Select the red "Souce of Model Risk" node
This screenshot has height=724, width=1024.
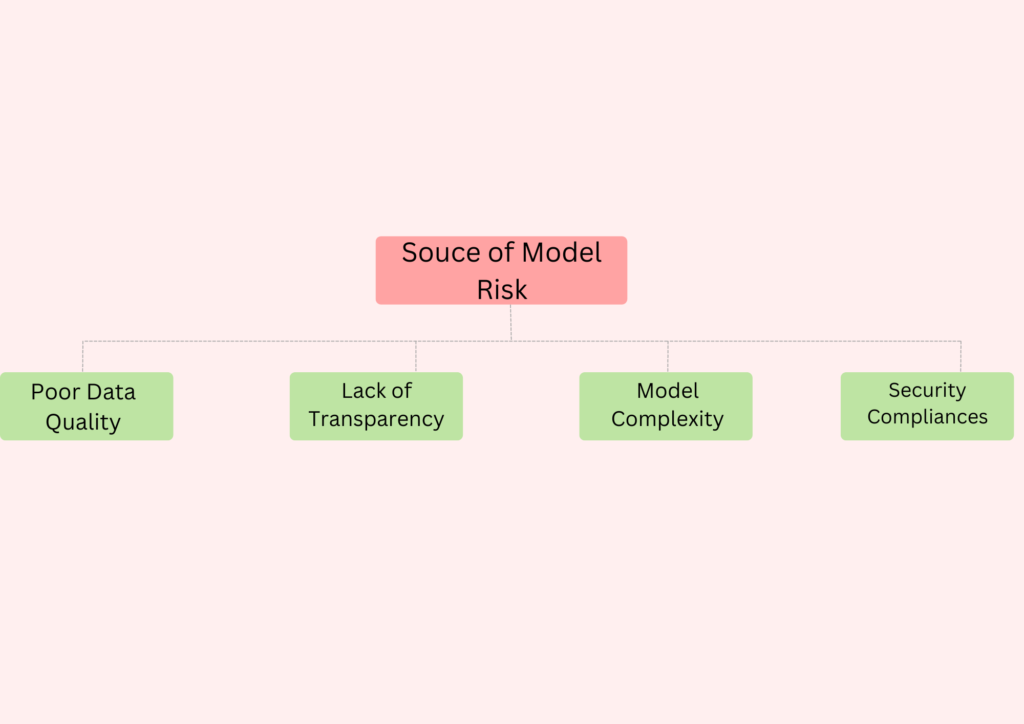pos(501,270)
